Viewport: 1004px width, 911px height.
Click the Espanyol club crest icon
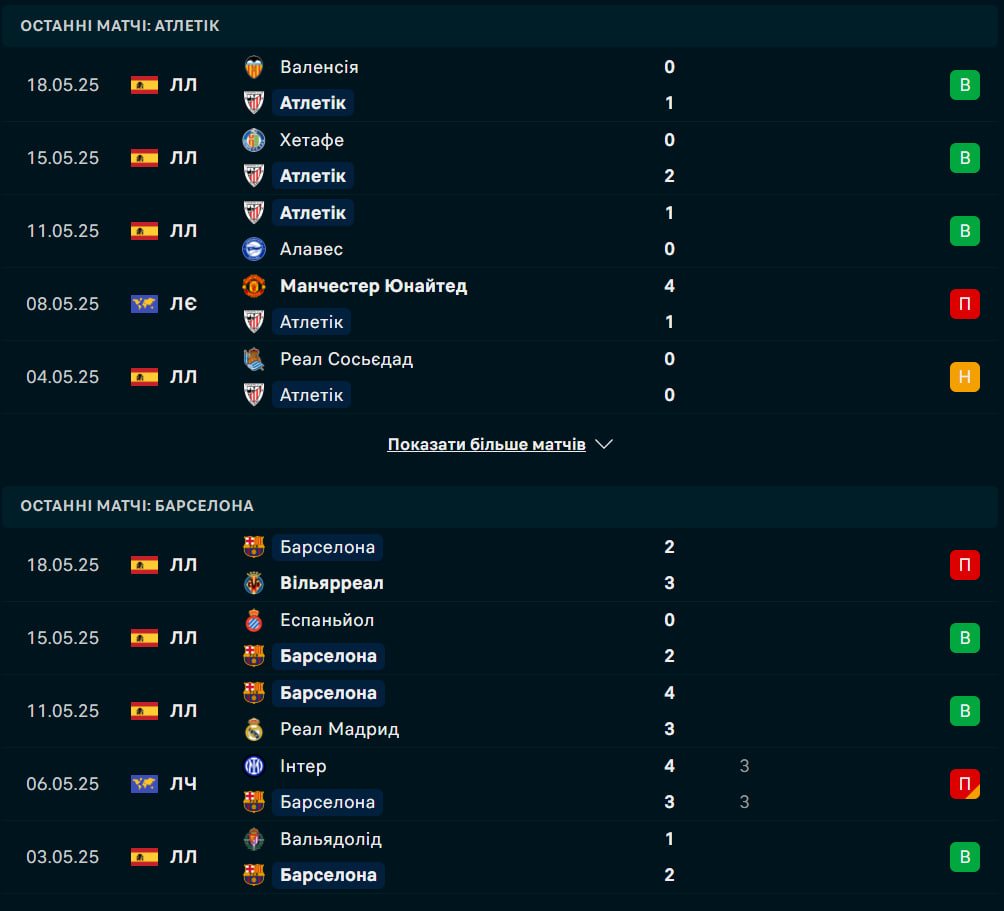254,620
